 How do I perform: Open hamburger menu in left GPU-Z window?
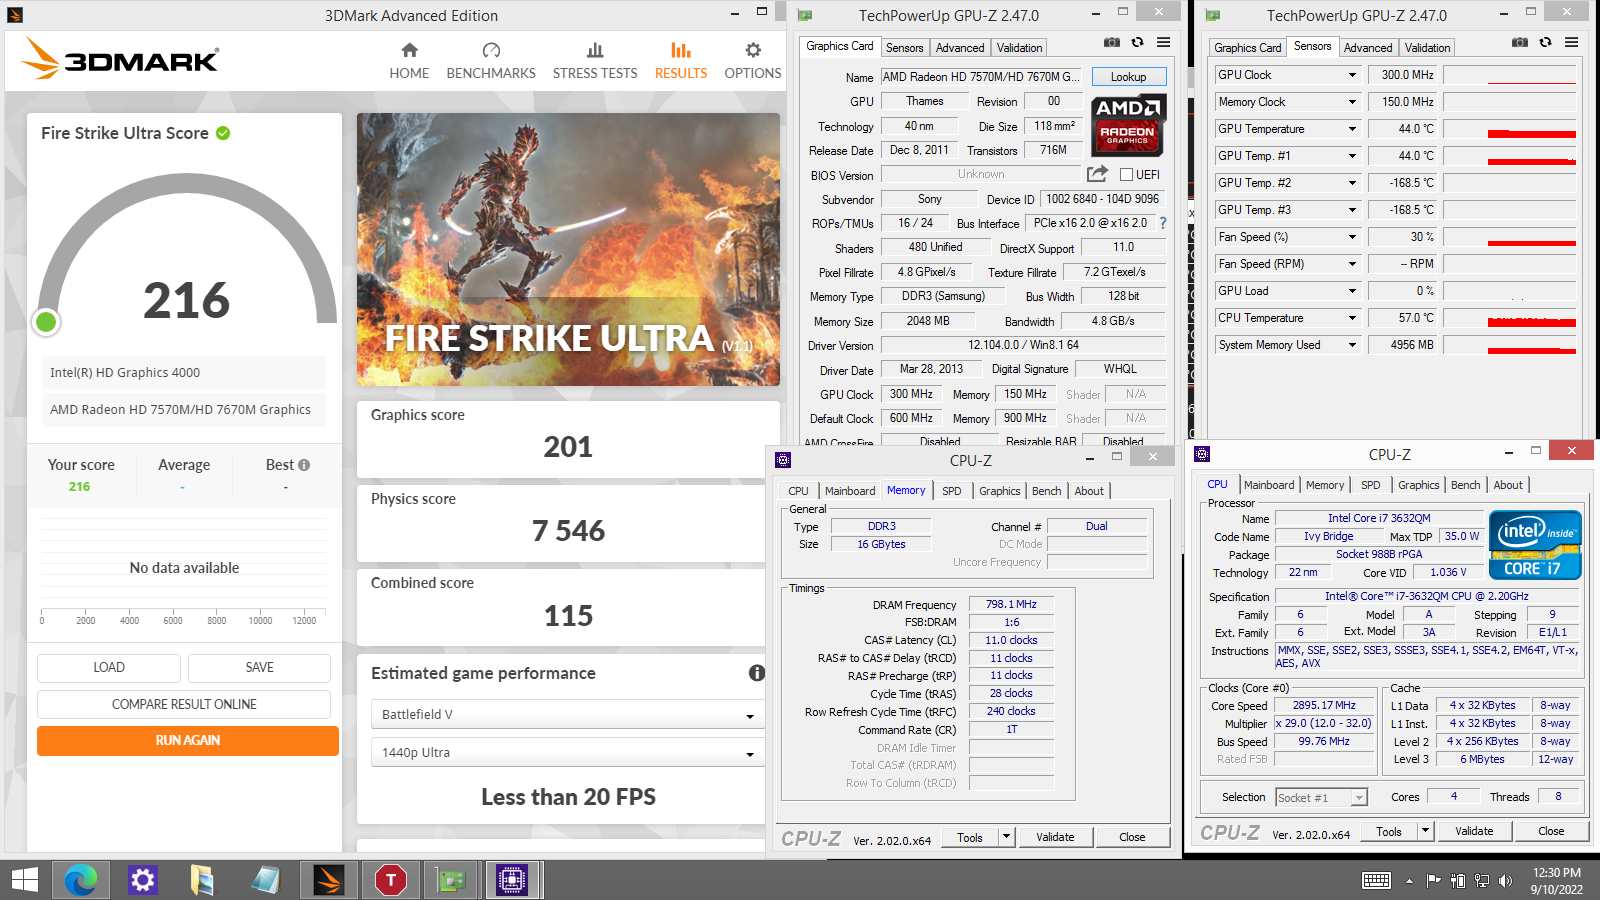[1164, 43]
